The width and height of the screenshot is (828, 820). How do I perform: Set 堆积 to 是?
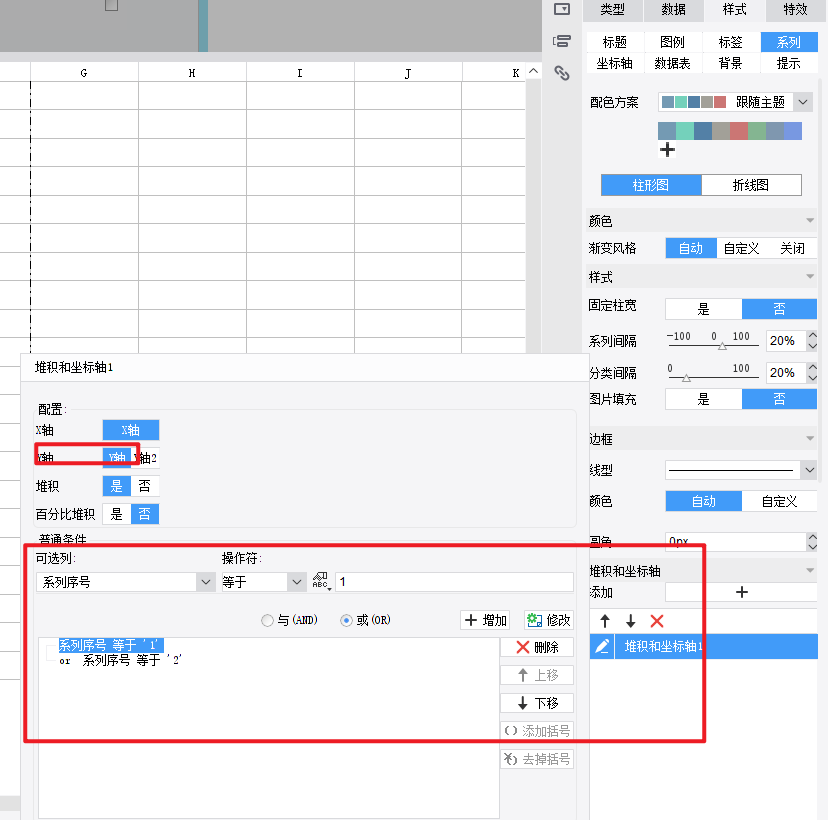pos(117,486)
